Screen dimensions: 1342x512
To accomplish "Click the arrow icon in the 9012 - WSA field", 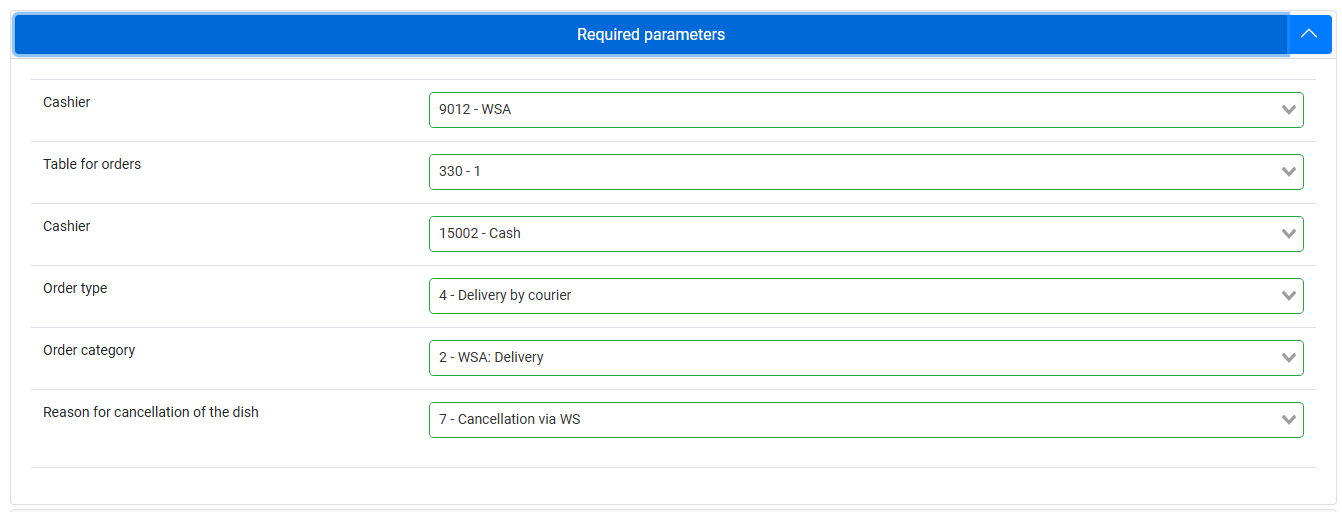I will pyautogui.click(x=1289, y=110).
